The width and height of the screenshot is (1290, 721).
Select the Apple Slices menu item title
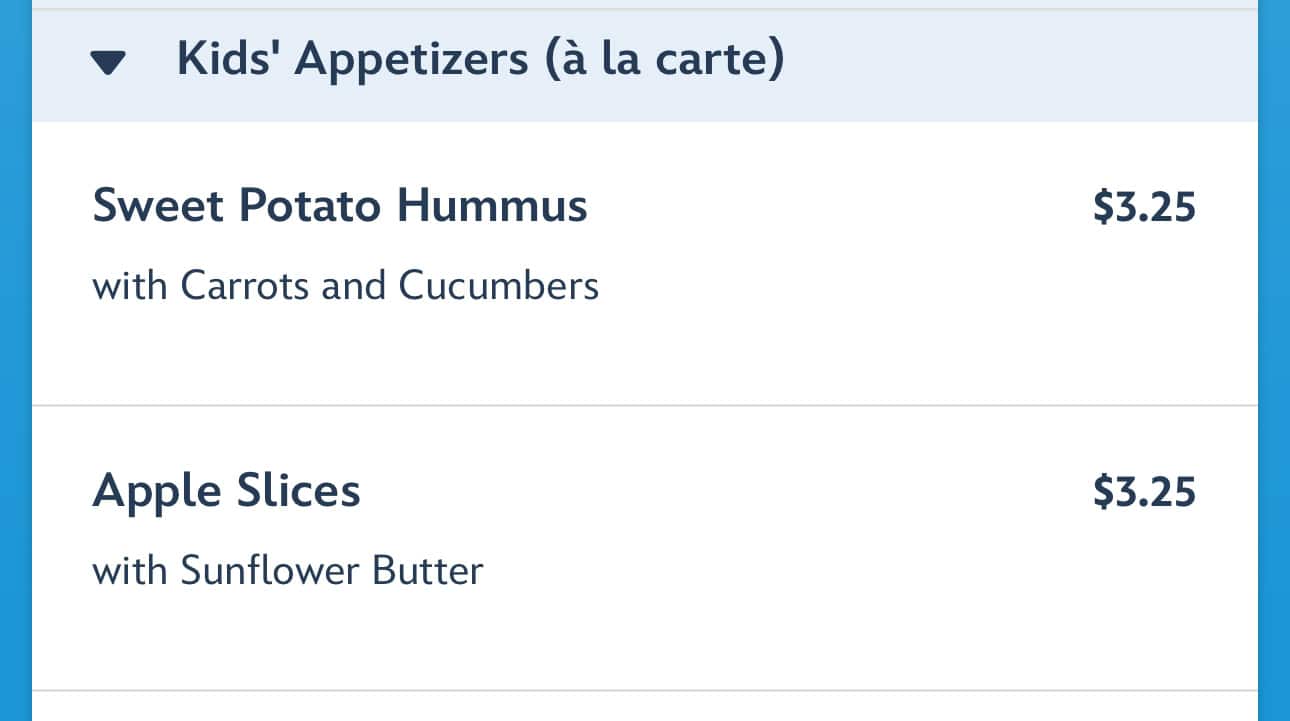point(227,491)
